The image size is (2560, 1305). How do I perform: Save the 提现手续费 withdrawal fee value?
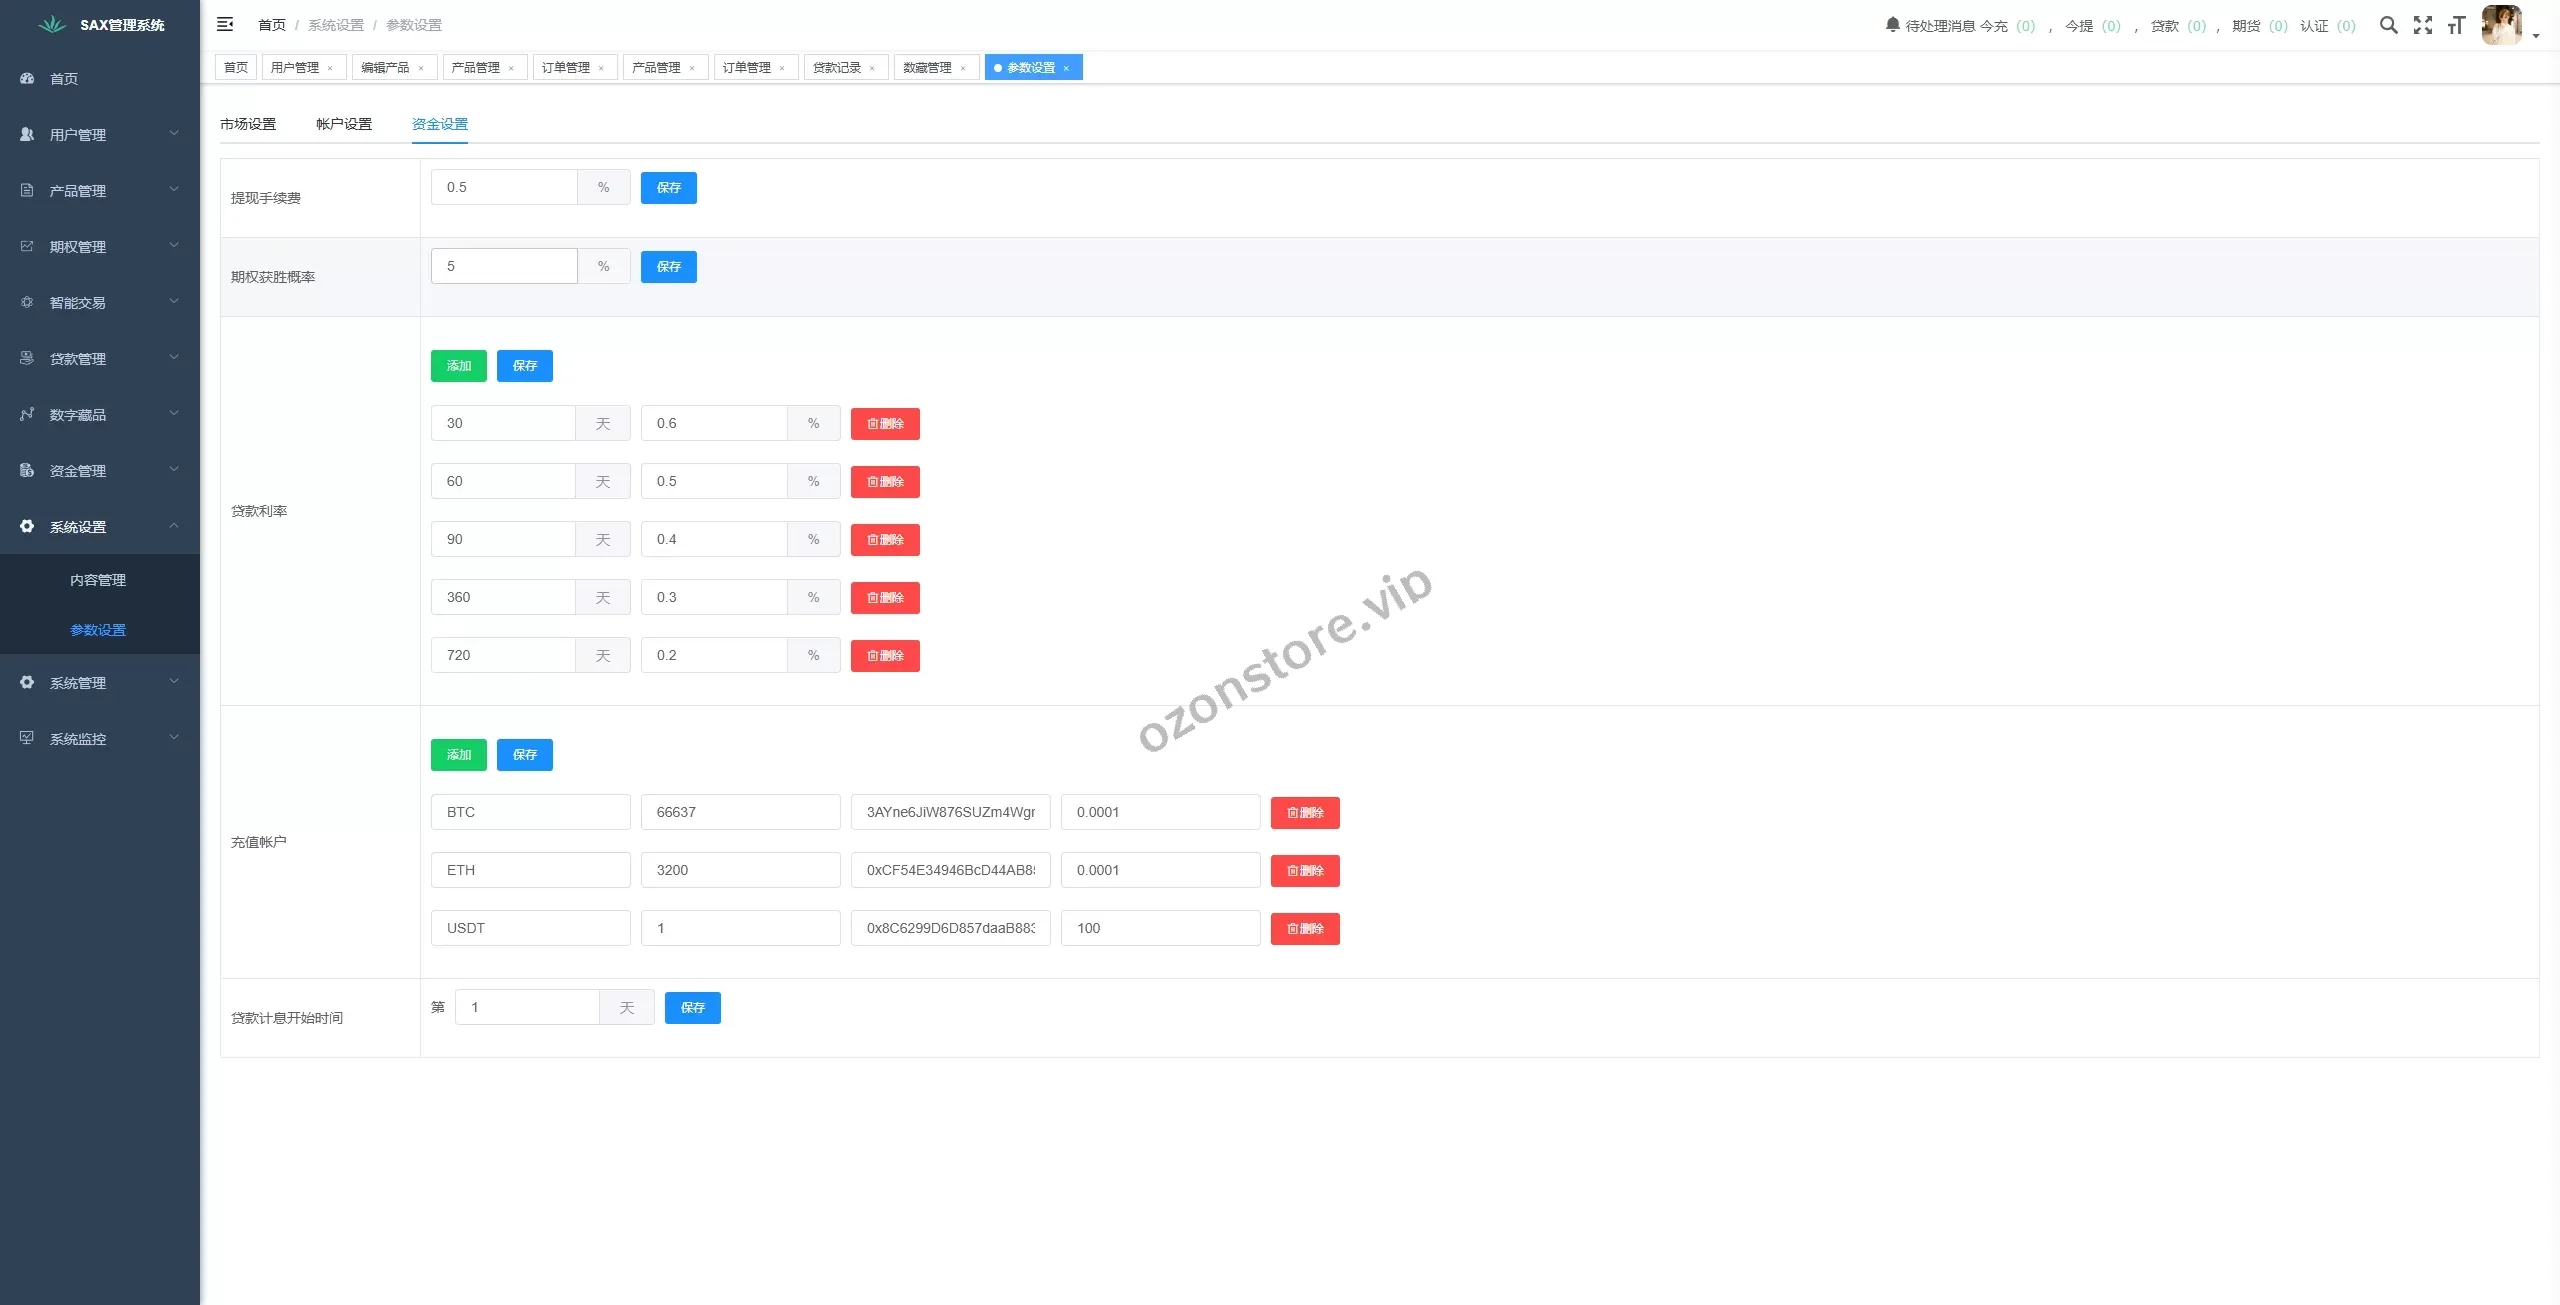tap(668, 187)
